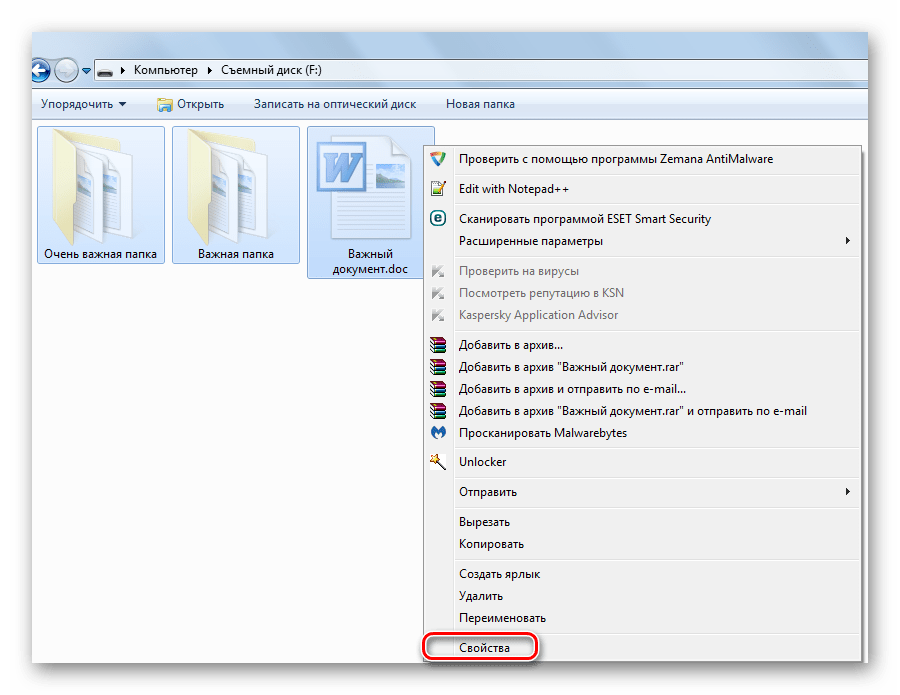Click WinRAR icon beside Добавить в архив...
This screenshot has width=900, height=695.
(438, 345)
